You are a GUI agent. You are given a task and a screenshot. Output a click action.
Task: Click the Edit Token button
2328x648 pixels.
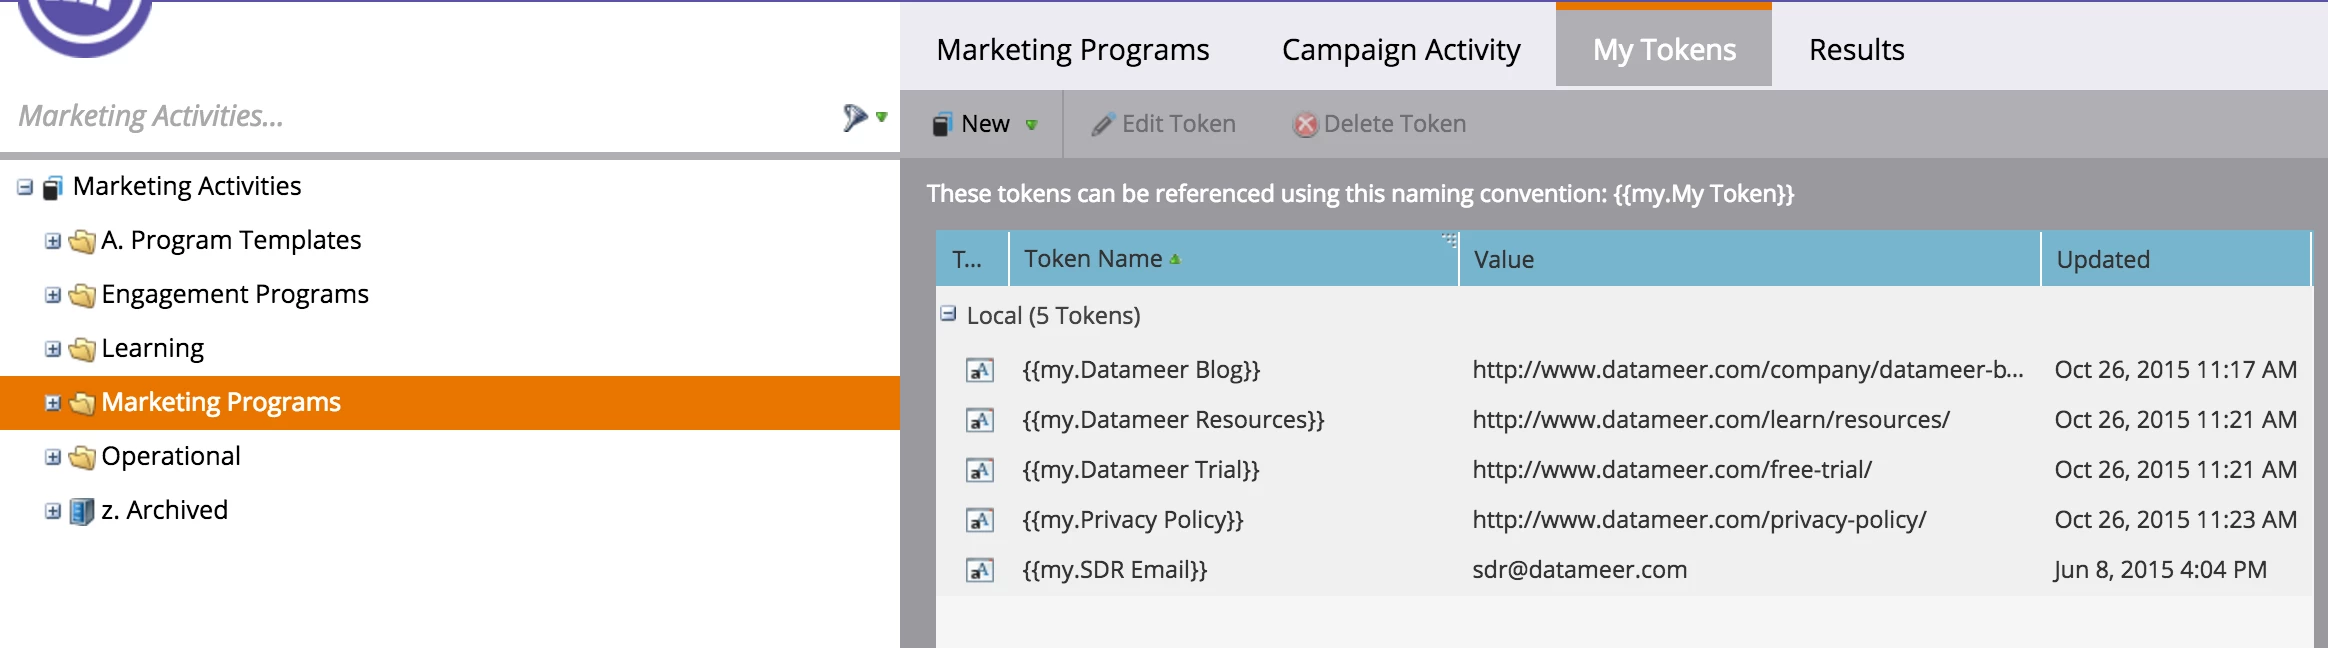pos(1164,124)
